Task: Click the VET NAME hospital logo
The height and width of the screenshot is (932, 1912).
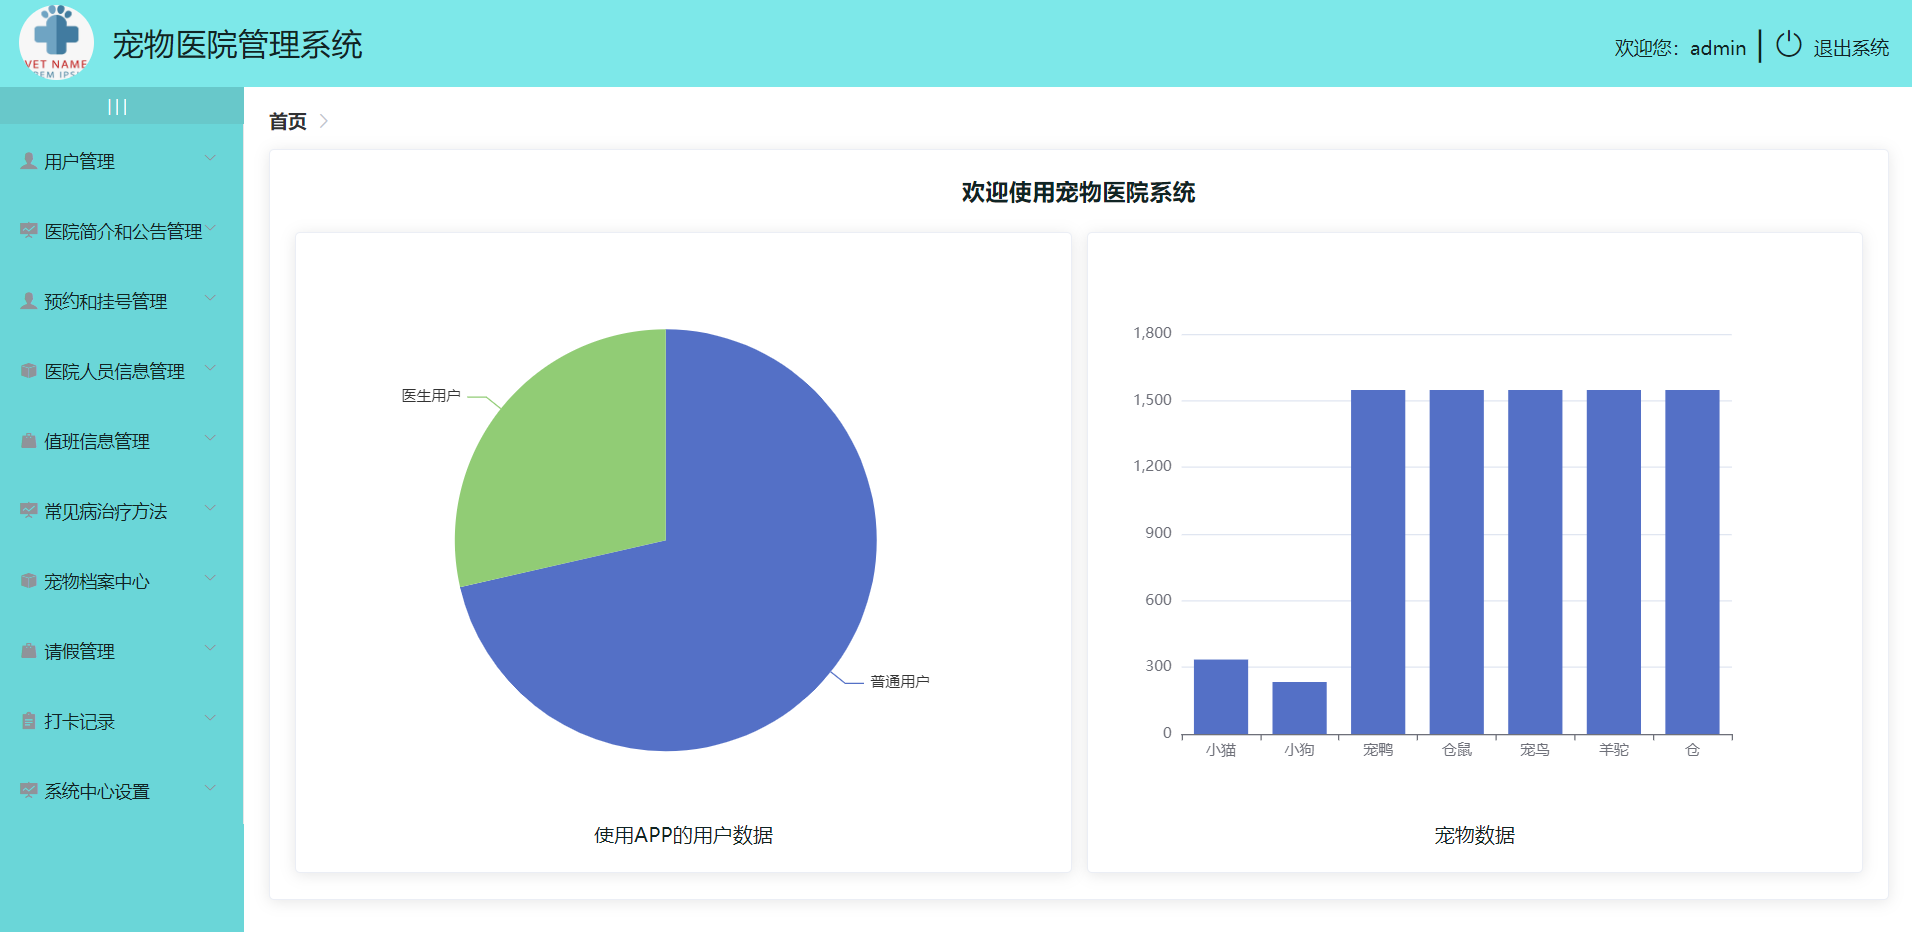Action: click(x=56, y=42)
